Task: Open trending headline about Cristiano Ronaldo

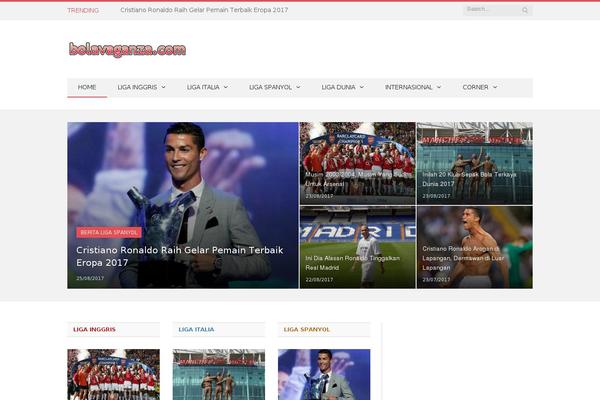Action: coord(204,10)
